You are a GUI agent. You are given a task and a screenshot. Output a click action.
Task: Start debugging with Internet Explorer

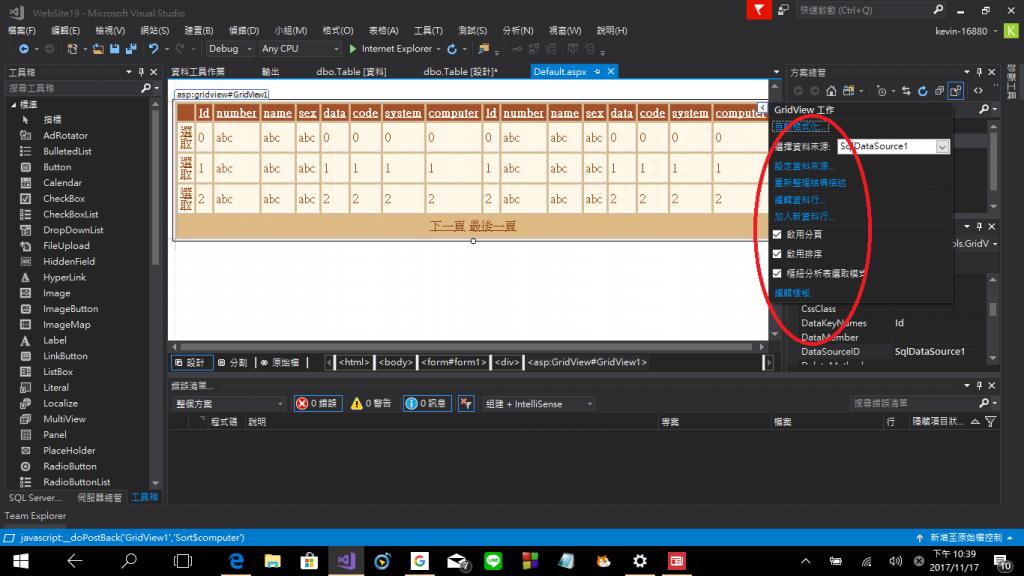pyautogui.click(x=391, y=49)
